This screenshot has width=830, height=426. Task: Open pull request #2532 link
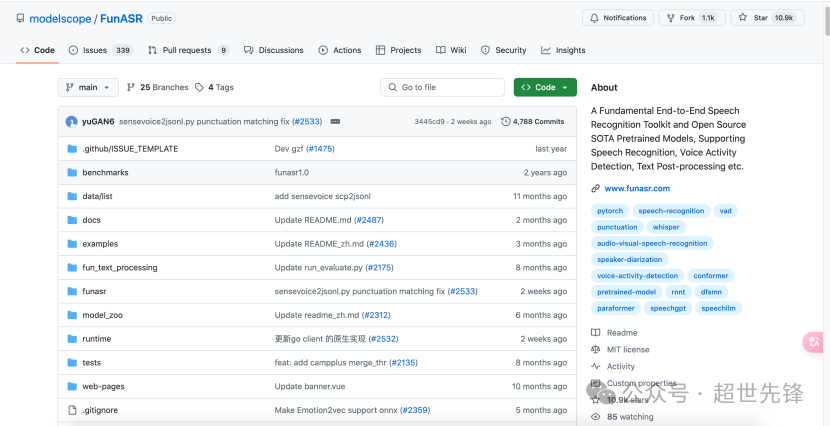tap(383, 339)
